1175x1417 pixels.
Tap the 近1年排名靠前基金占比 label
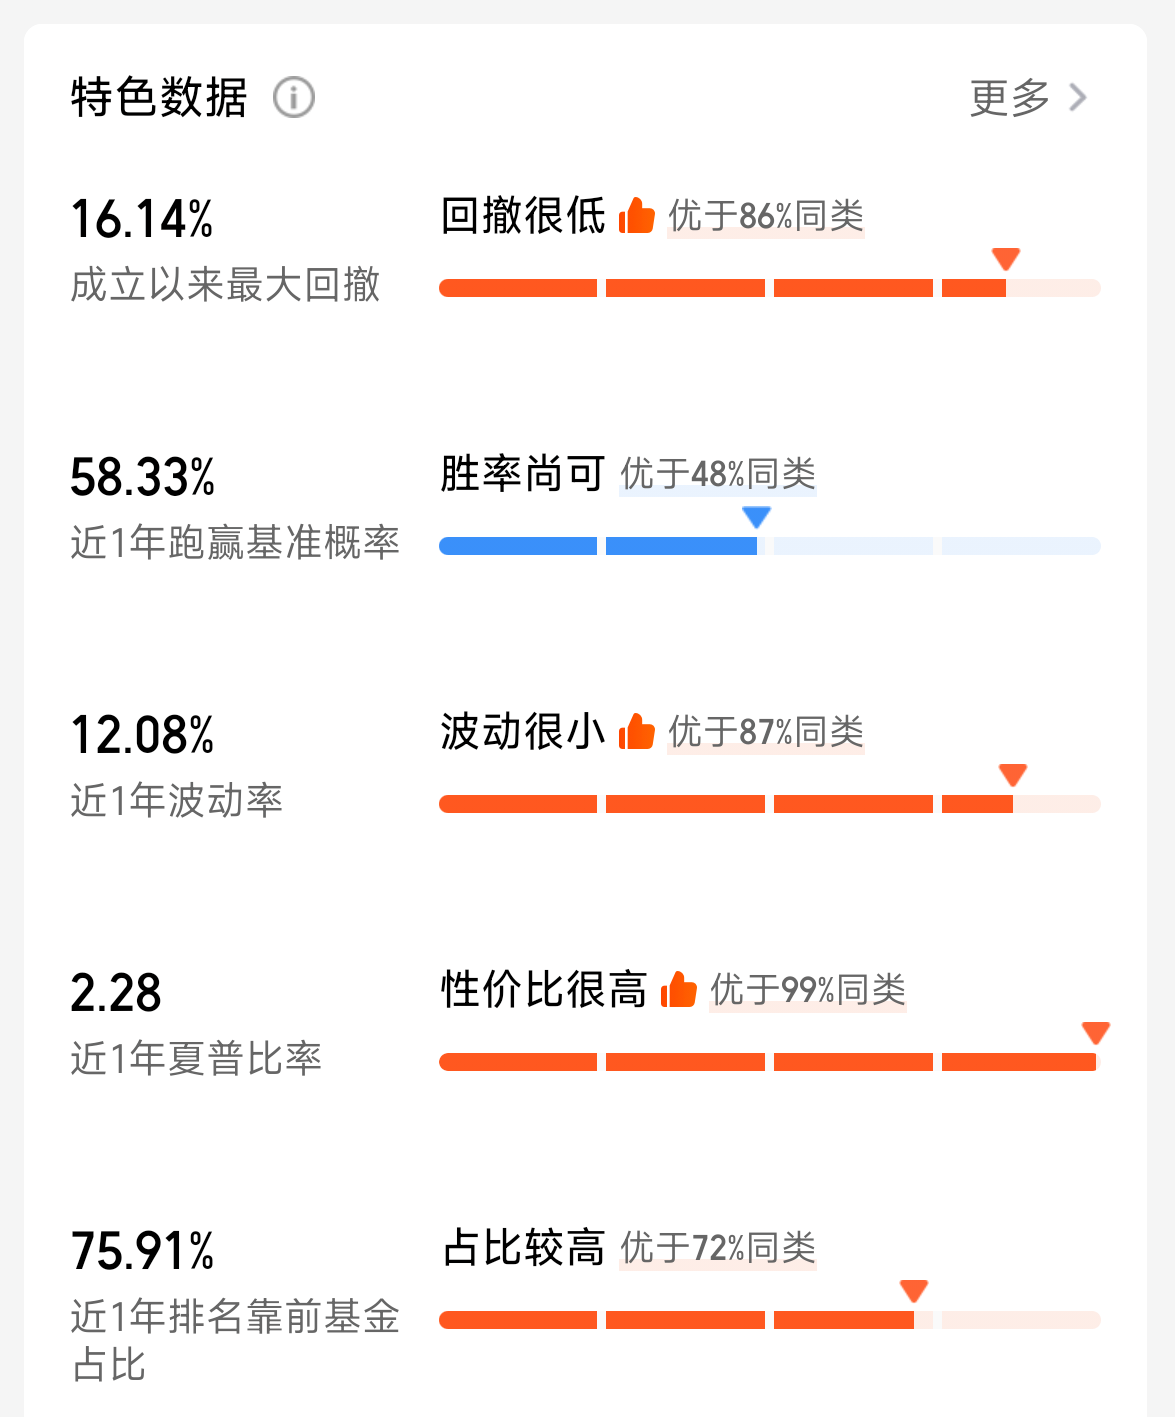235,1340
